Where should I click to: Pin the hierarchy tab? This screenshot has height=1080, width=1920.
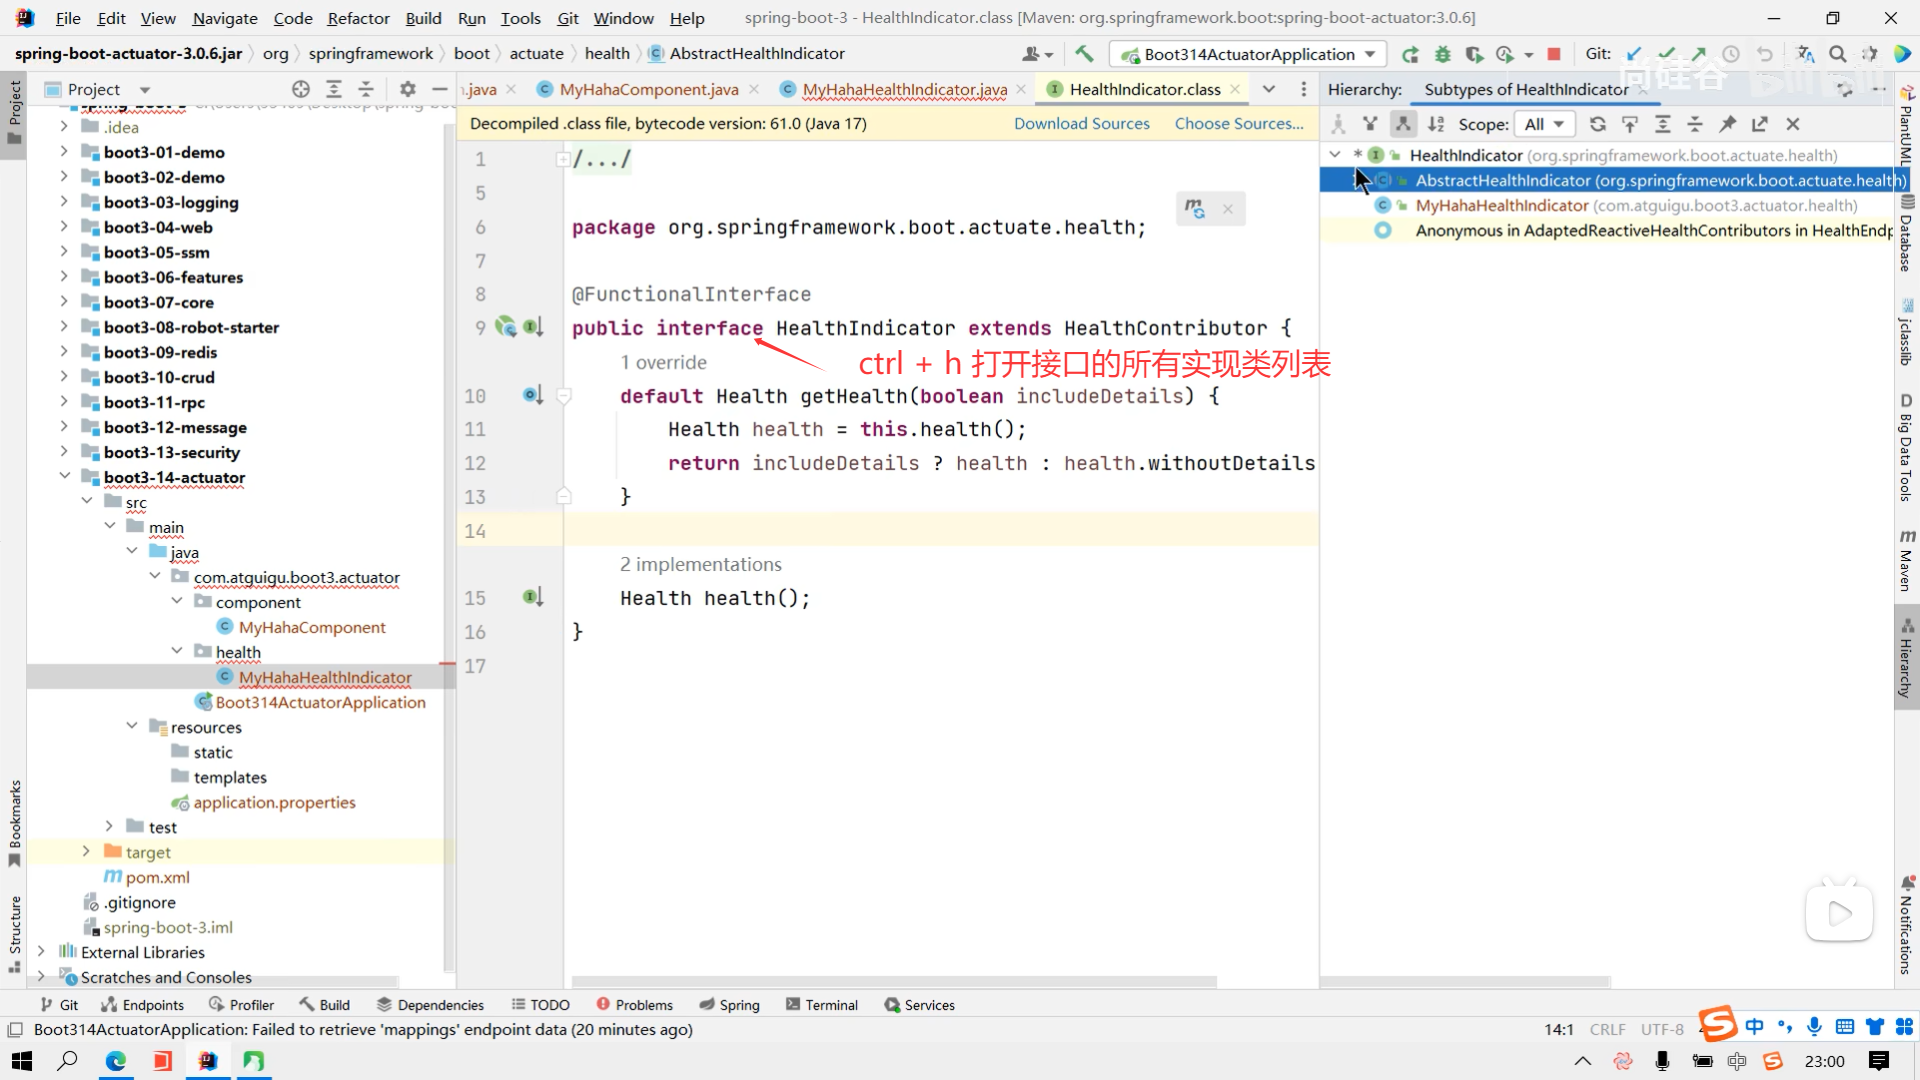click(1727, 124)
